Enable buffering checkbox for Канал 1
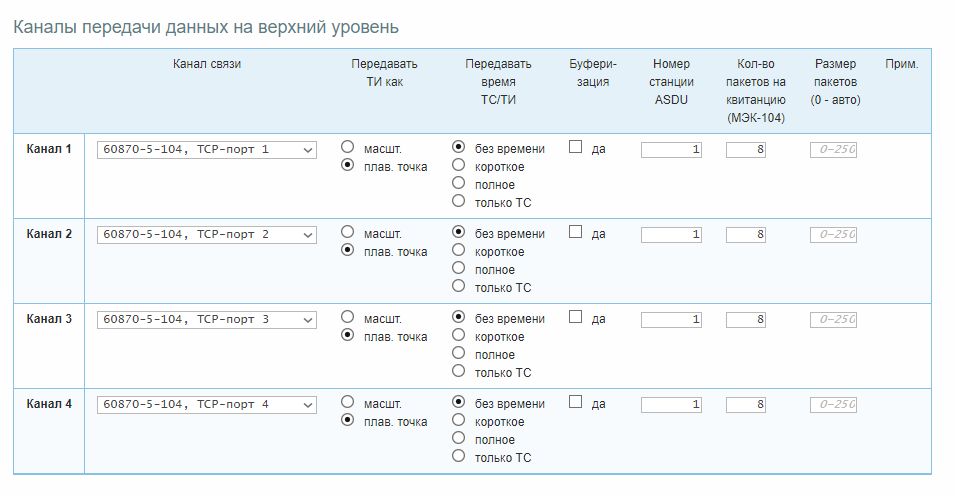 pyautogui.click(x=576, y=147)
